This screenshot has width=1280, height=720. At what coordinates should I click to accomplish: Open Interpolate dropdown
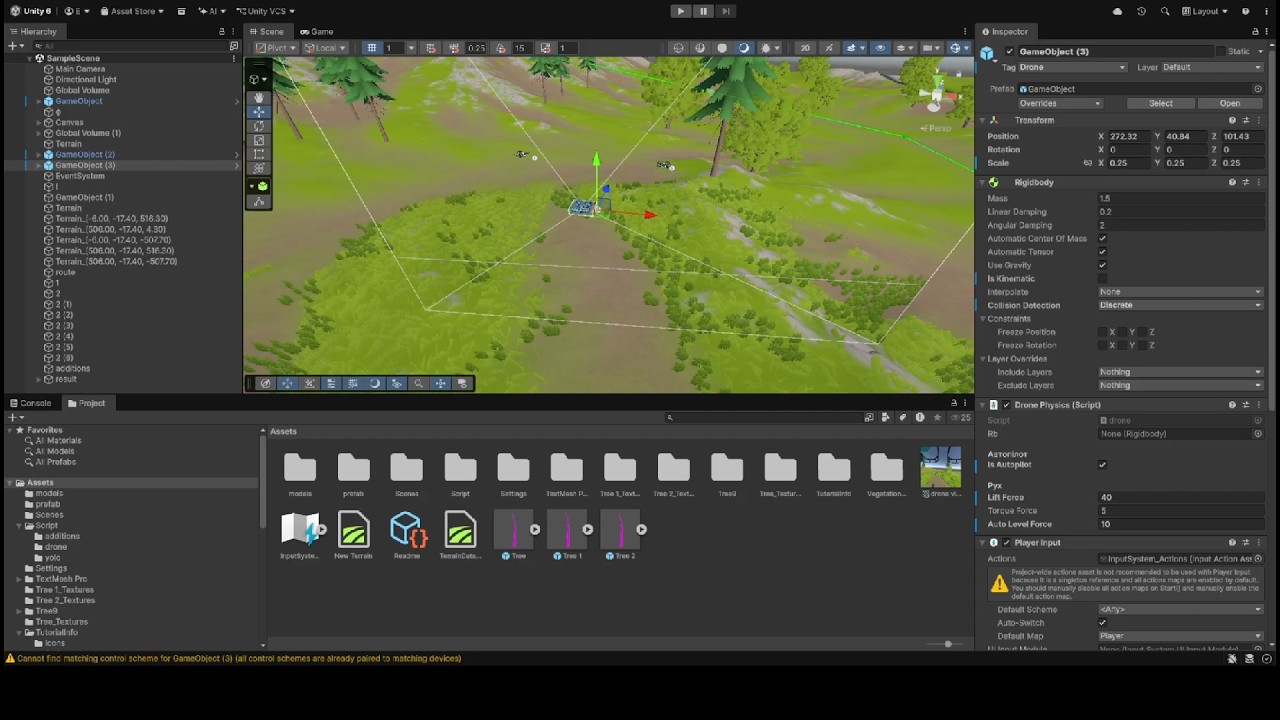[1180, 292]
